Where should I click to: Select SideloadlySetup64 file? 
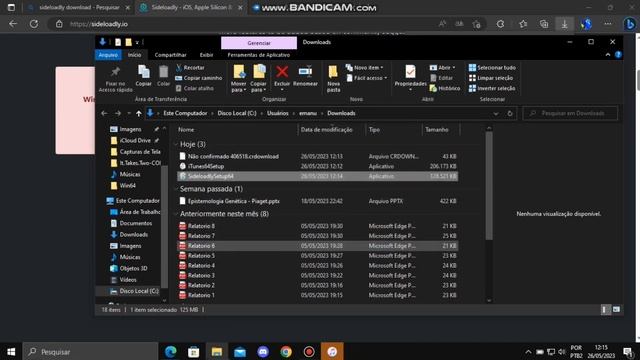point(318,176)
